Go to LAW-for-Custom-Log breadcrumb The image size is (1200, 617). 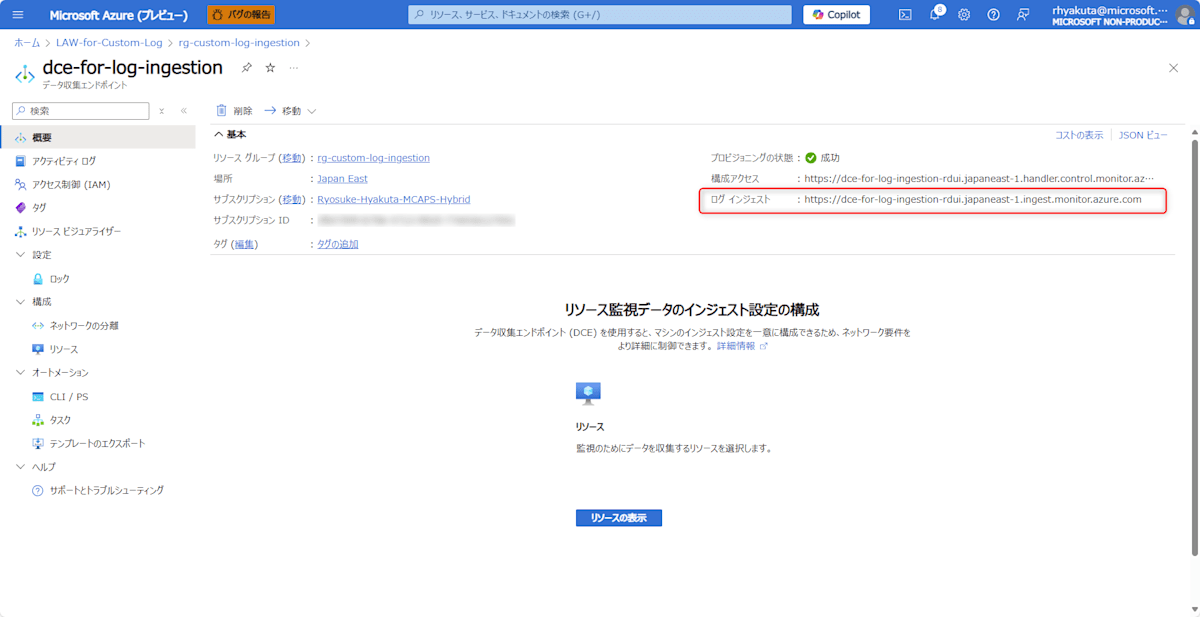(x=110, y=43)
